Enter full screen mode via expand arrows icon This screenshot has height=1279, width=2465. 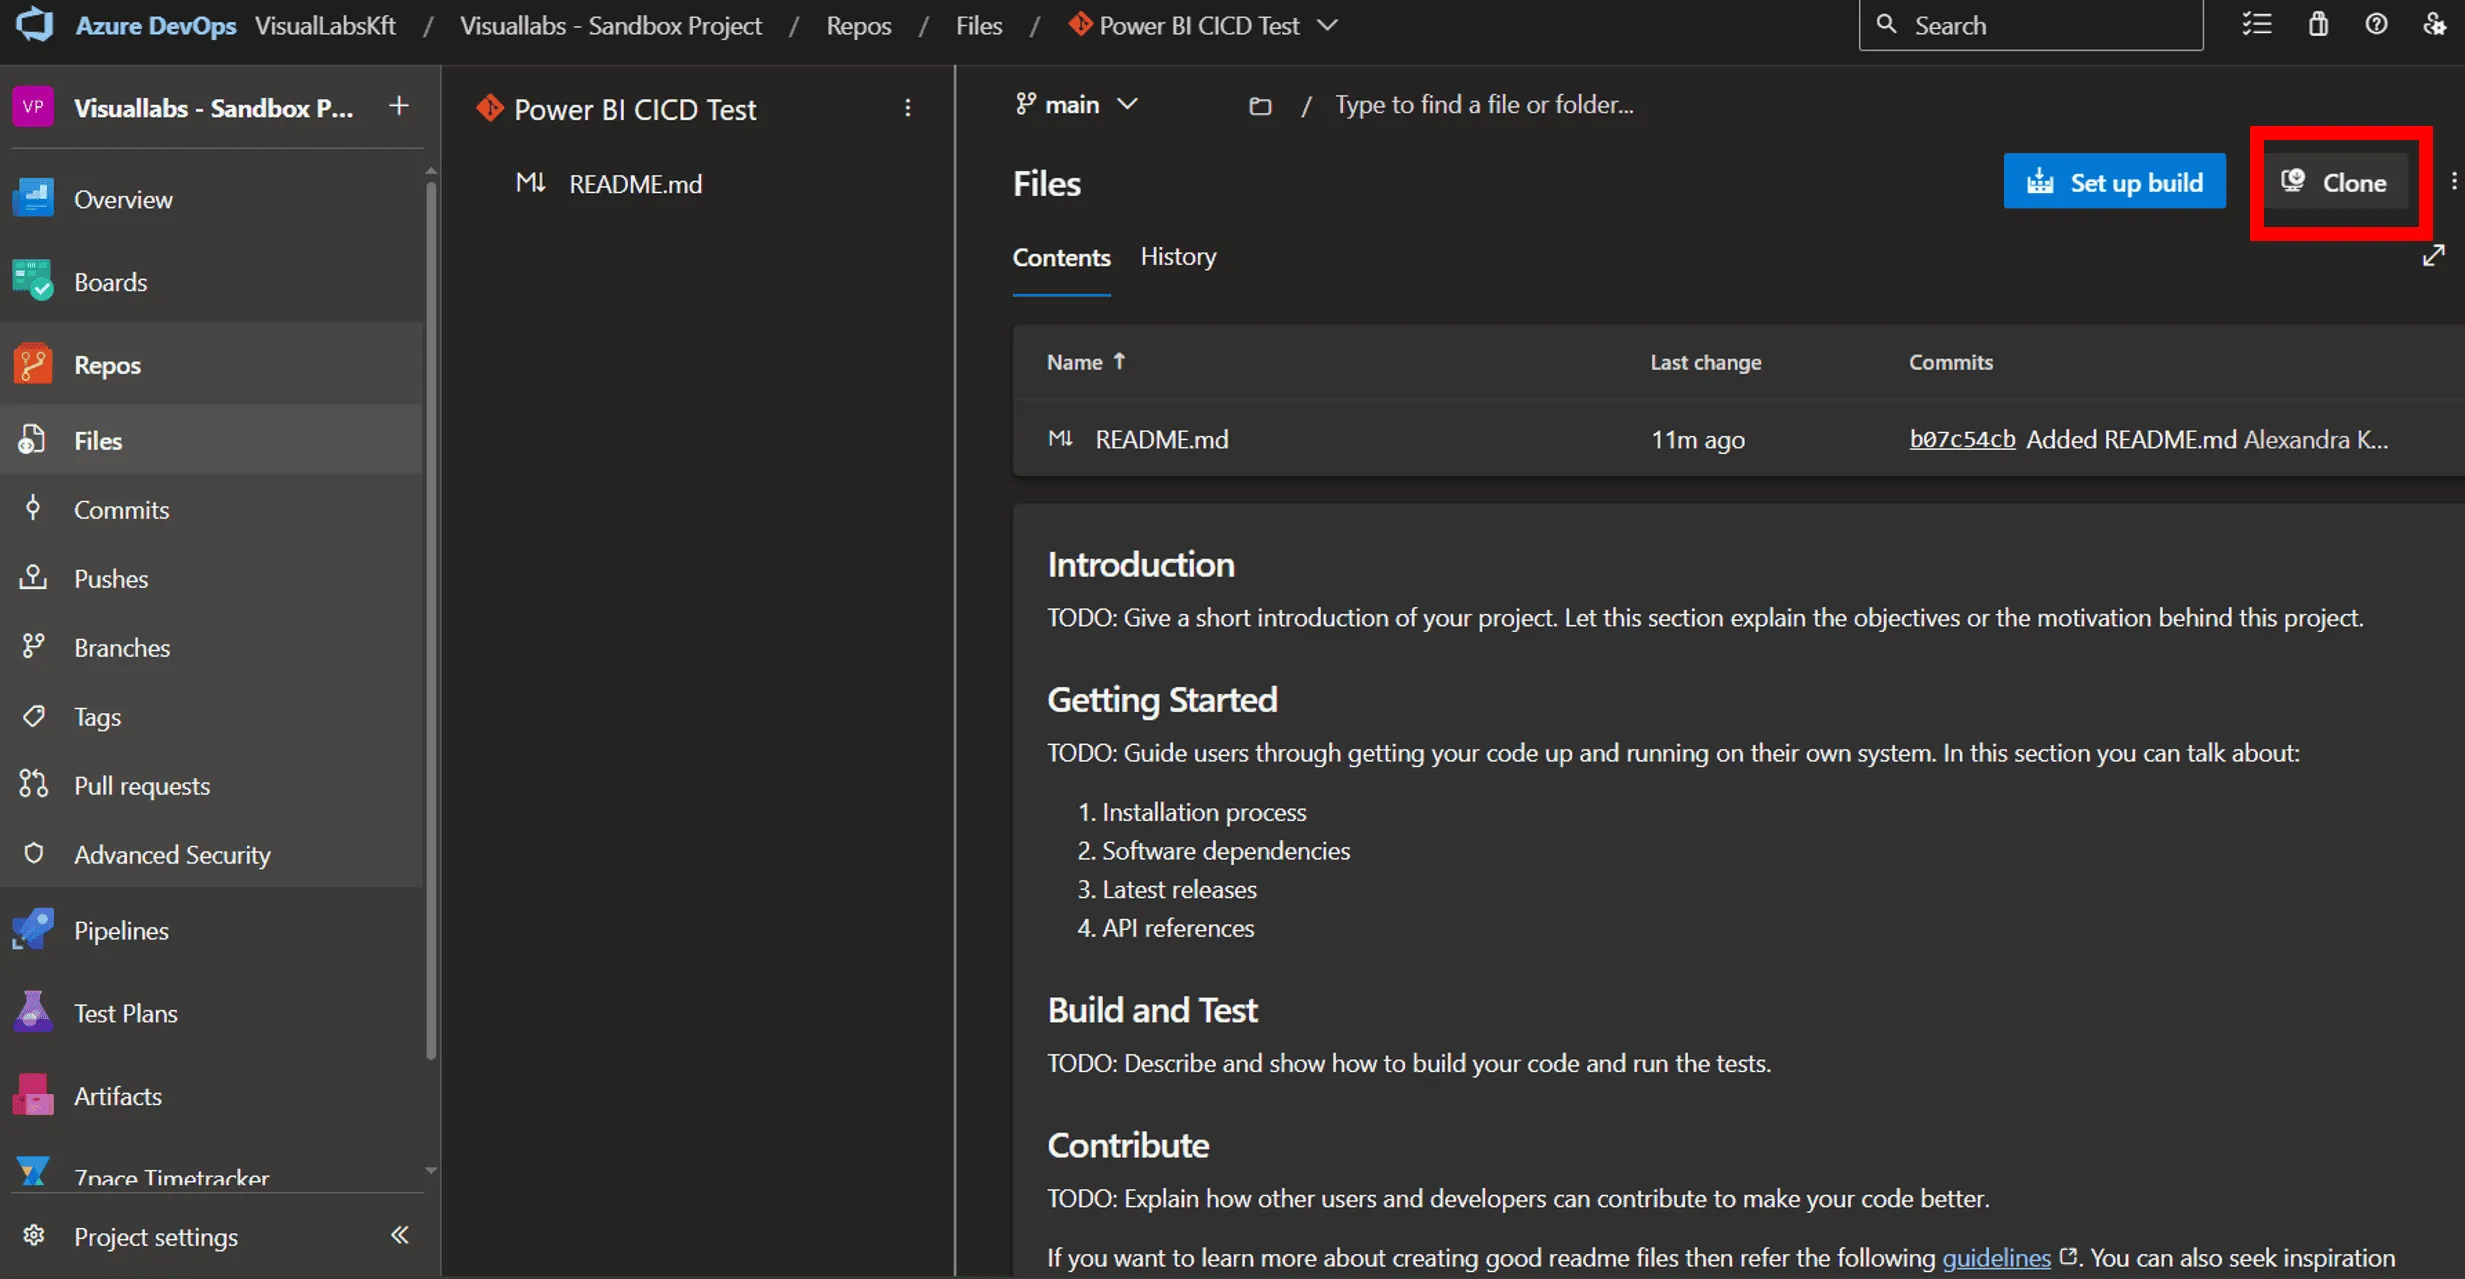pyautogui.click(x=2434, y=256)
